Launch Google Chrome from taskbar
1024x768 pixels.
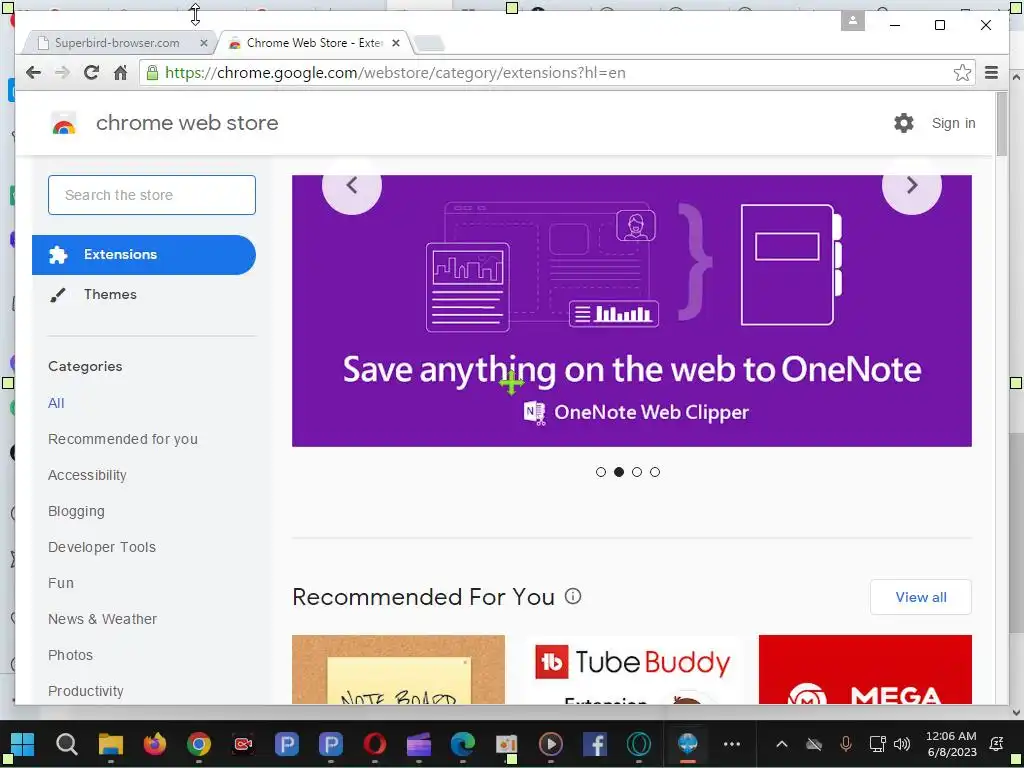click(x=199, y=744)
